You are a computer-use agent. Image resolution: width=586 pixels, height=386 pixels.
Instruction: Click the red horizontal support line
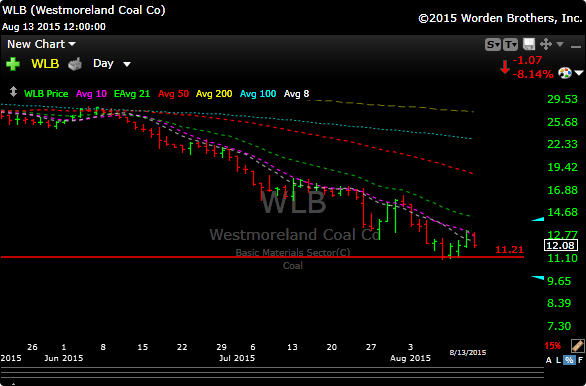coord(262,257)
